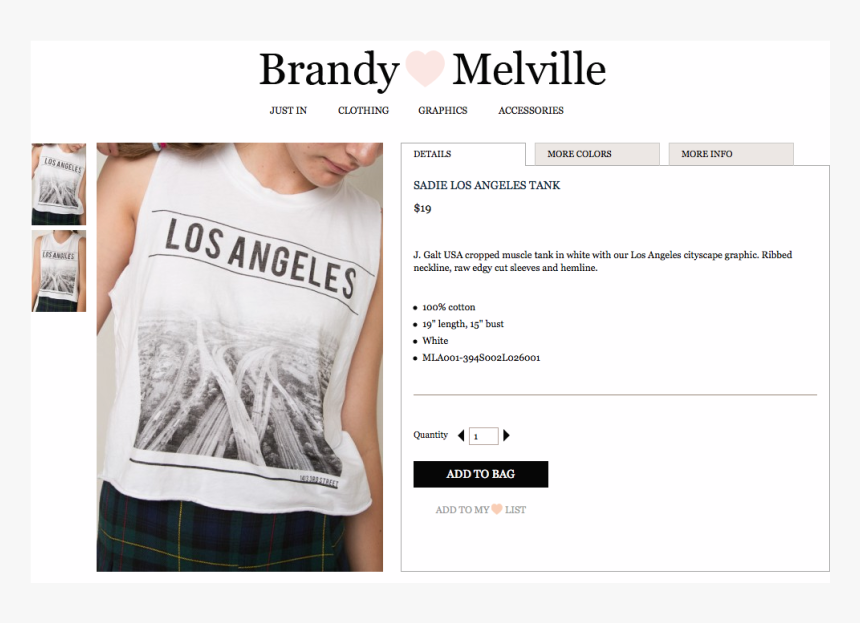Click the pink heart logo icon
This screenshot has width=860, height=623.
[425, 69]
